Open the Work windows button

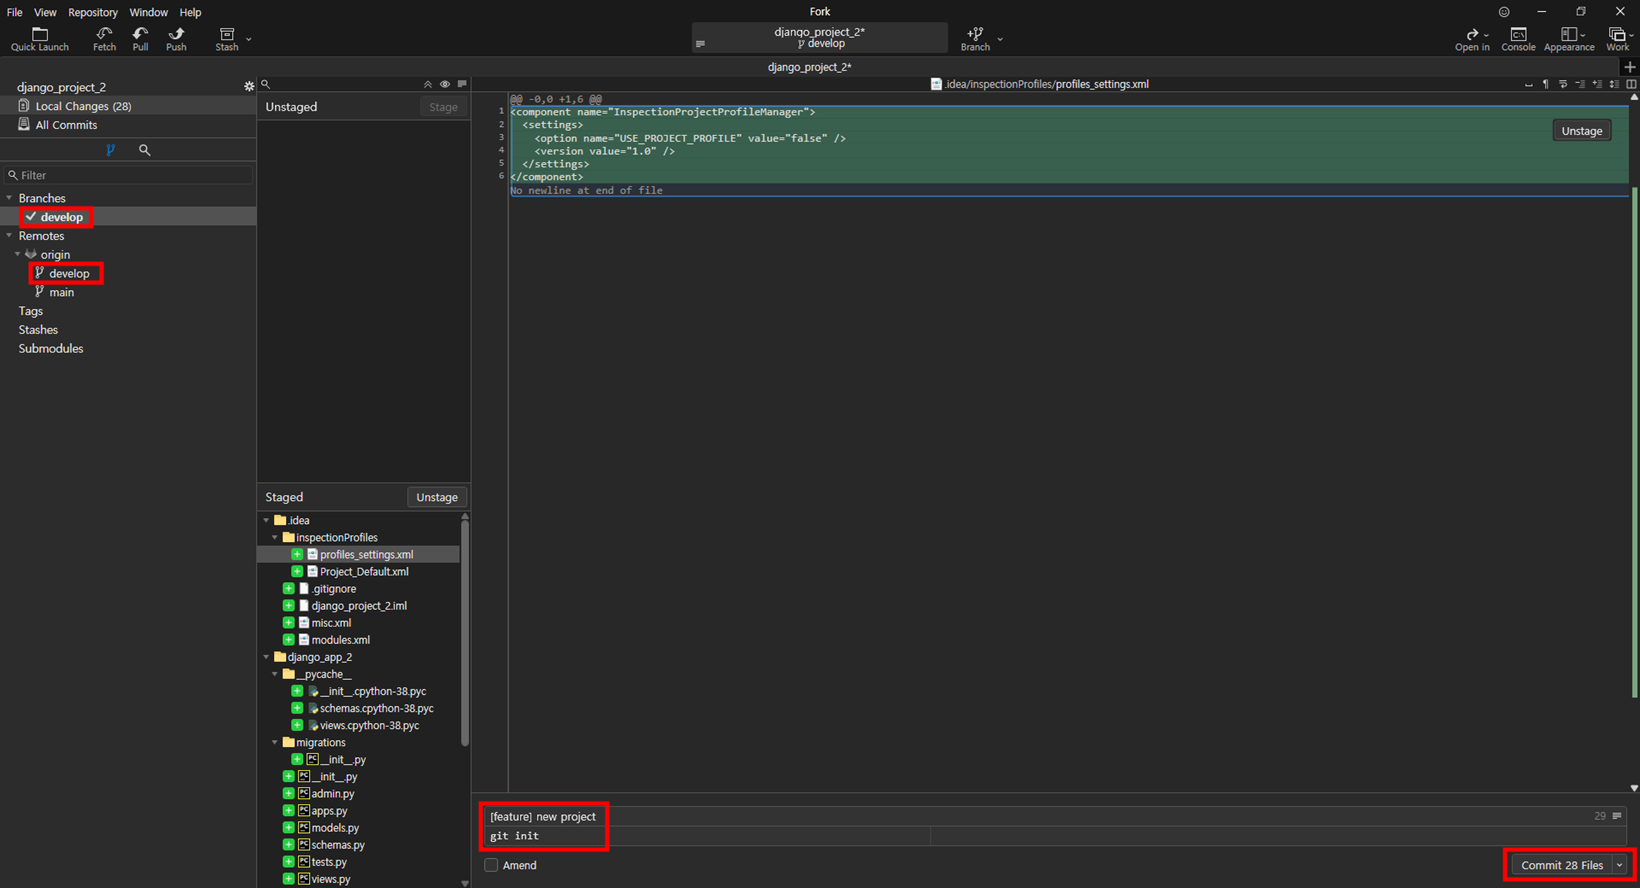coord(1617,39)
